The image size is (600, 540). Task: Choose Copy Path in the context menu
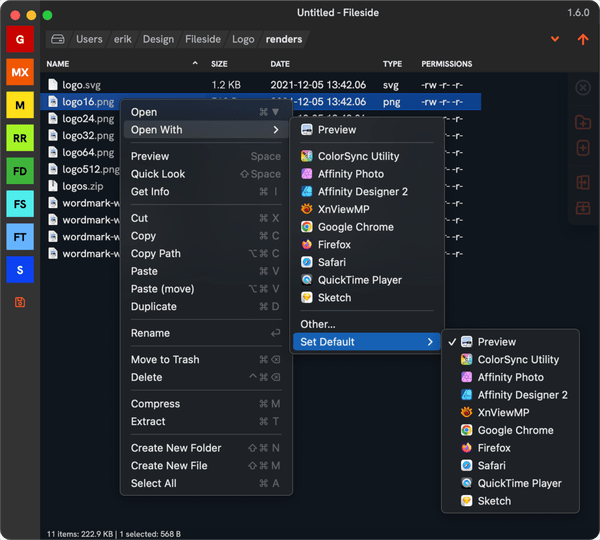pos(206,253)
